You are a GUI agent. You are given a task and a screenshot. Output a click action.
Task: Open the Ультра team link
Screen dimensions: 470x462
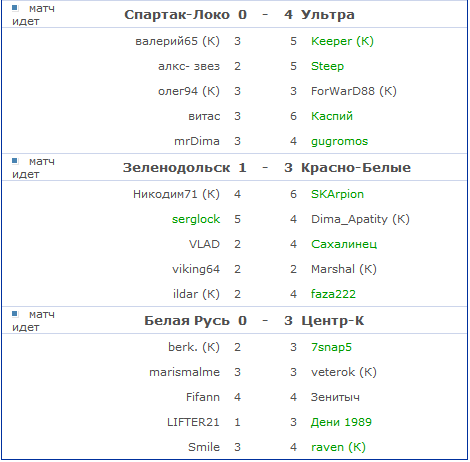(x=328, y=15)
